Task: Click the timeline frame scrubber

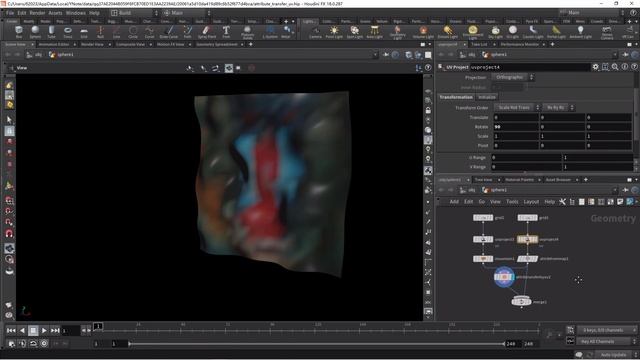Action: [x=98, y=326]
